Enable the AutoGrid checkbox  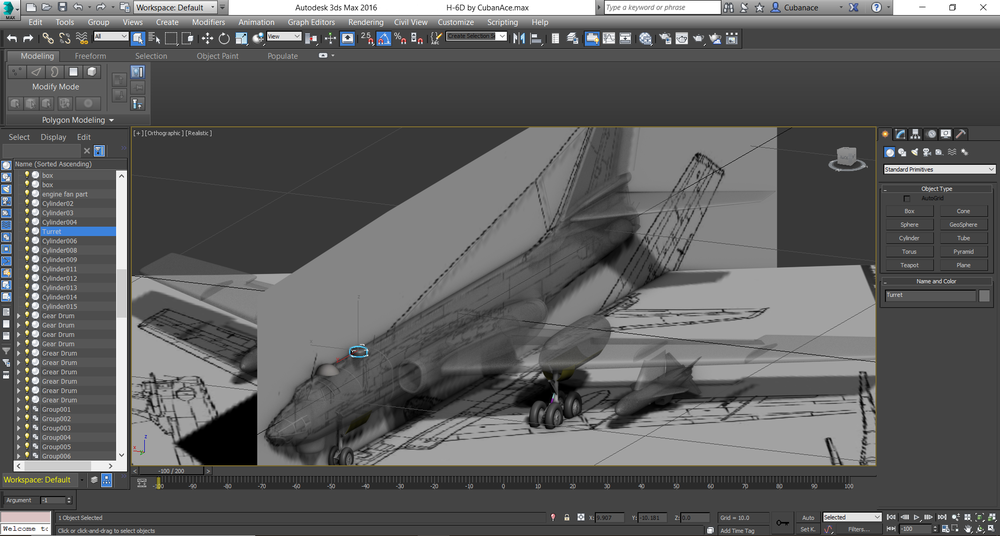pyautogui.click(x=906, y=198)
